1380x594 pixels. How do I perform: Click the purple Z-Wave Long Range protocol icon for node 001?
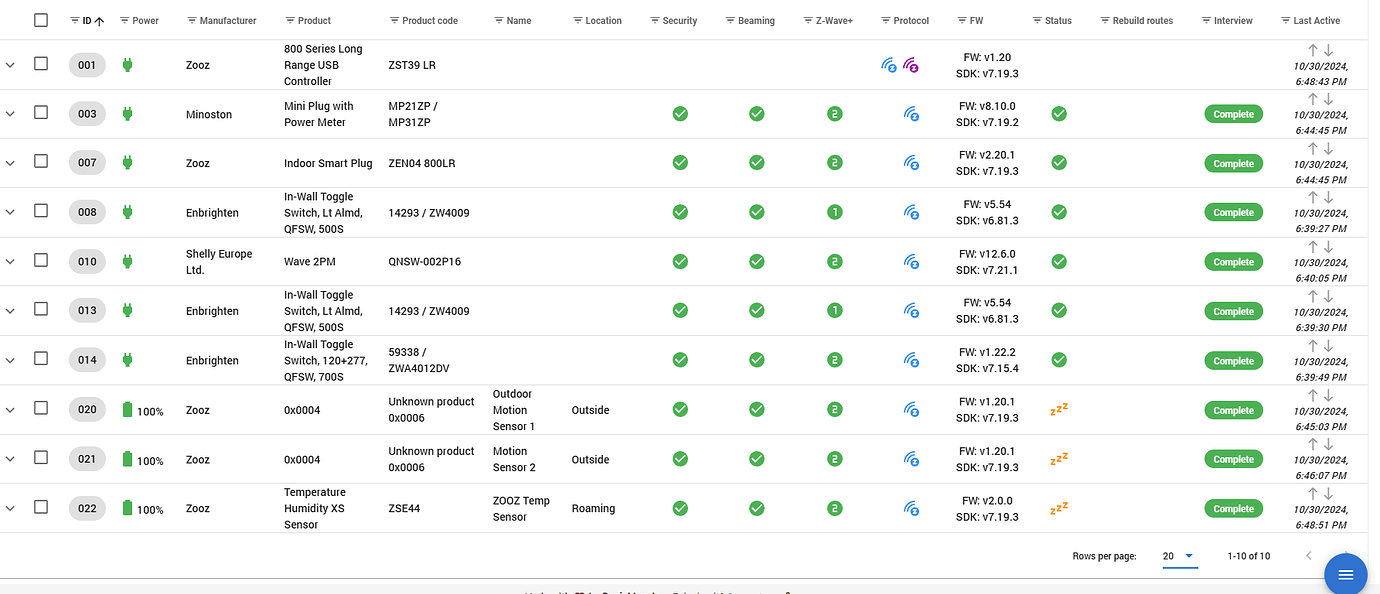[x=912, y=64]
